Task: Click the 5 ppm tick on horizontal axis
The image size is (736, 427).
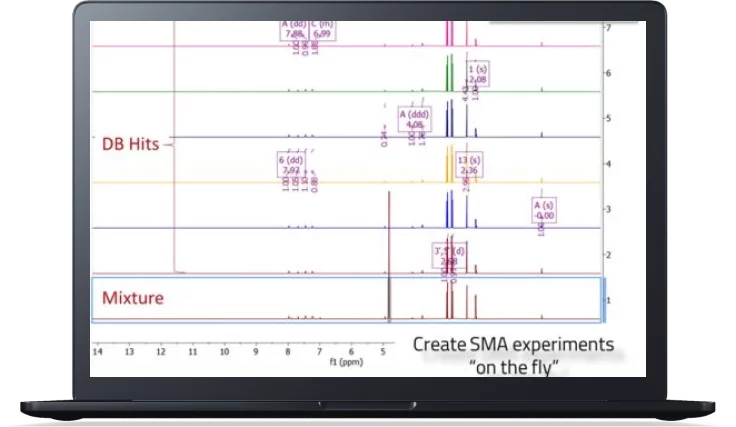Action: tap(383, 351)
